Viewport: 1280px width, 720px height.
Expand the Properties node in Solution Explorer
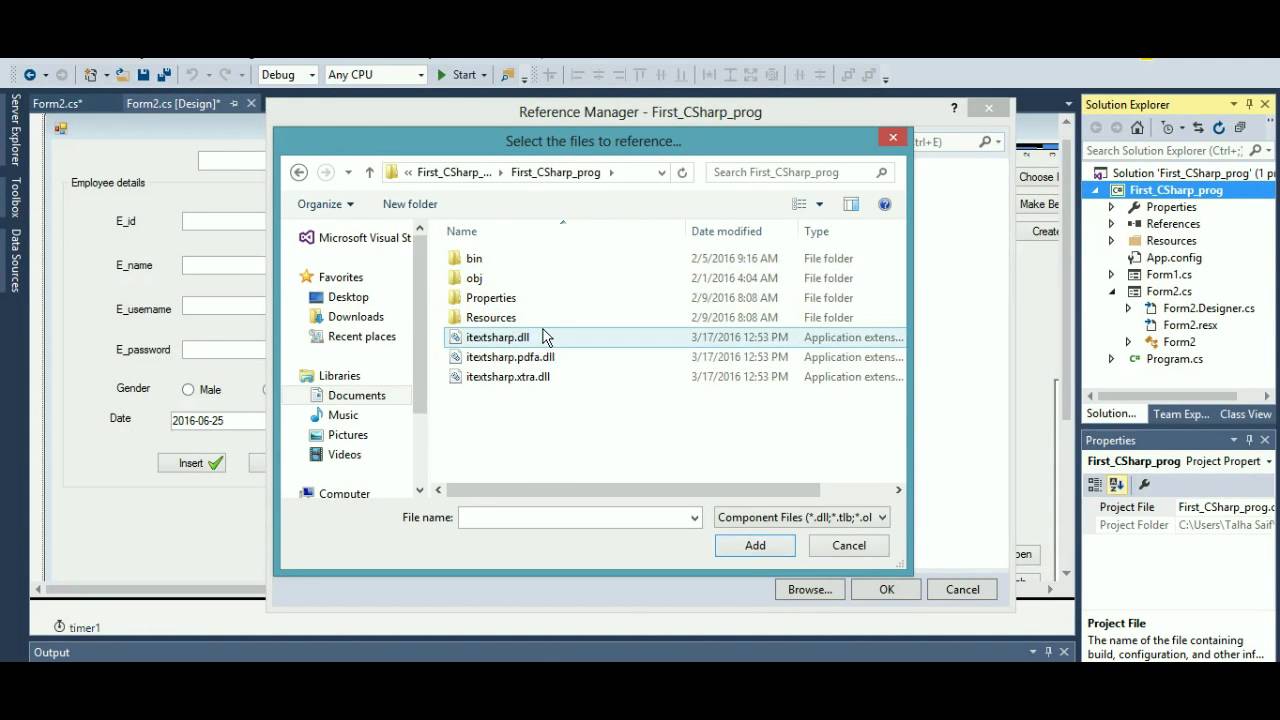click(1111, 207)
